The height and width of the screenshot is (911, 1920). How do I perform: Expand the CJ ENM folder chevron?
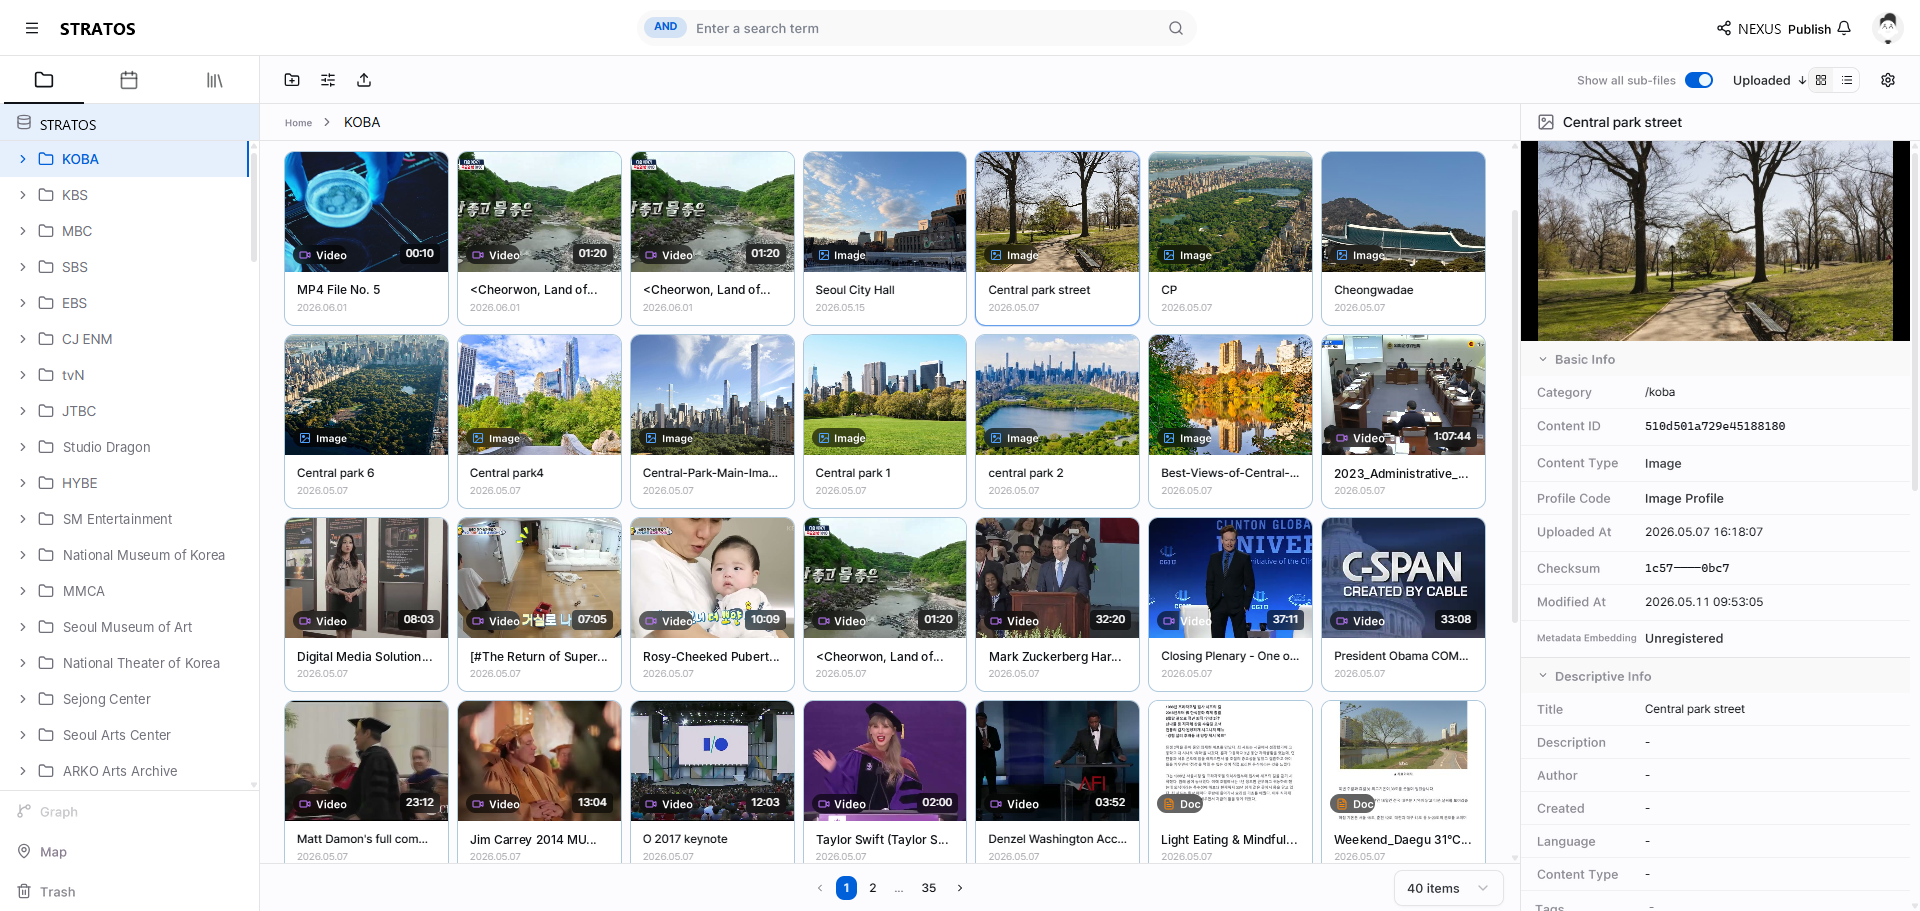pos(23,339)
